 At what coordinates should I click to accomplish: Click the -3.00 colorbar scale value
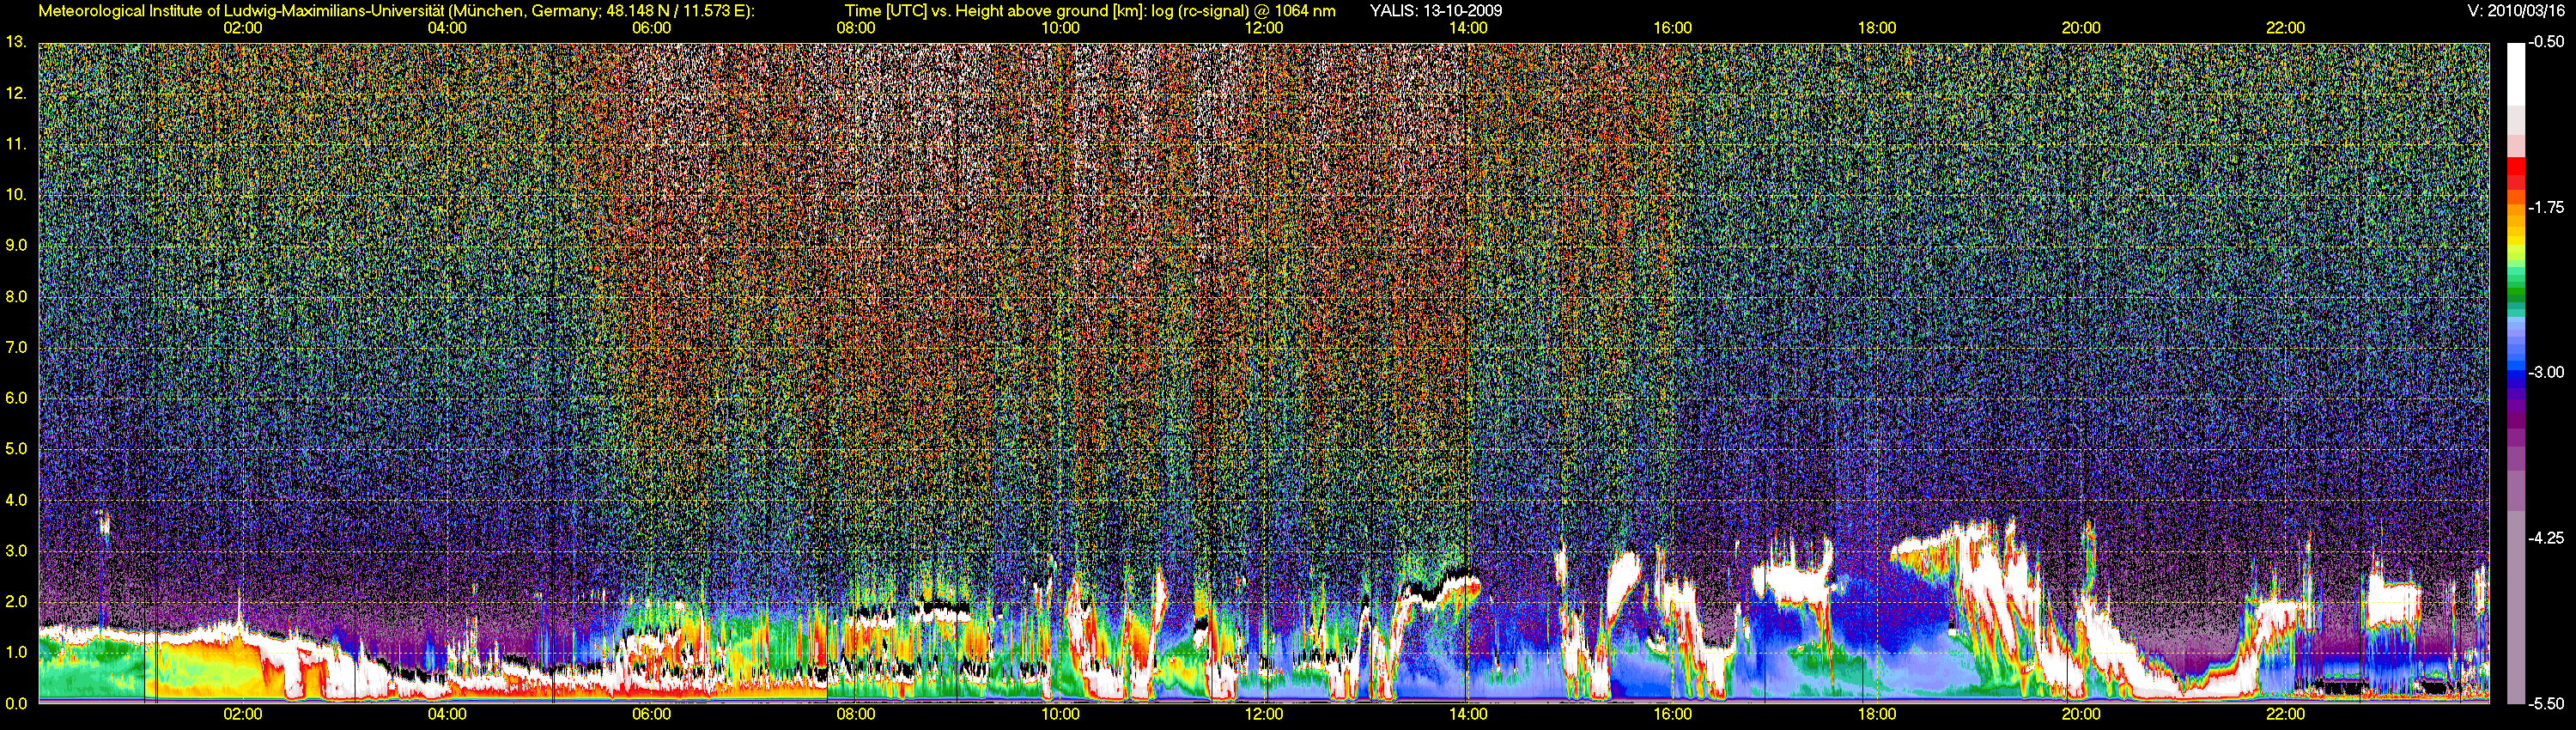(2545, 372)
